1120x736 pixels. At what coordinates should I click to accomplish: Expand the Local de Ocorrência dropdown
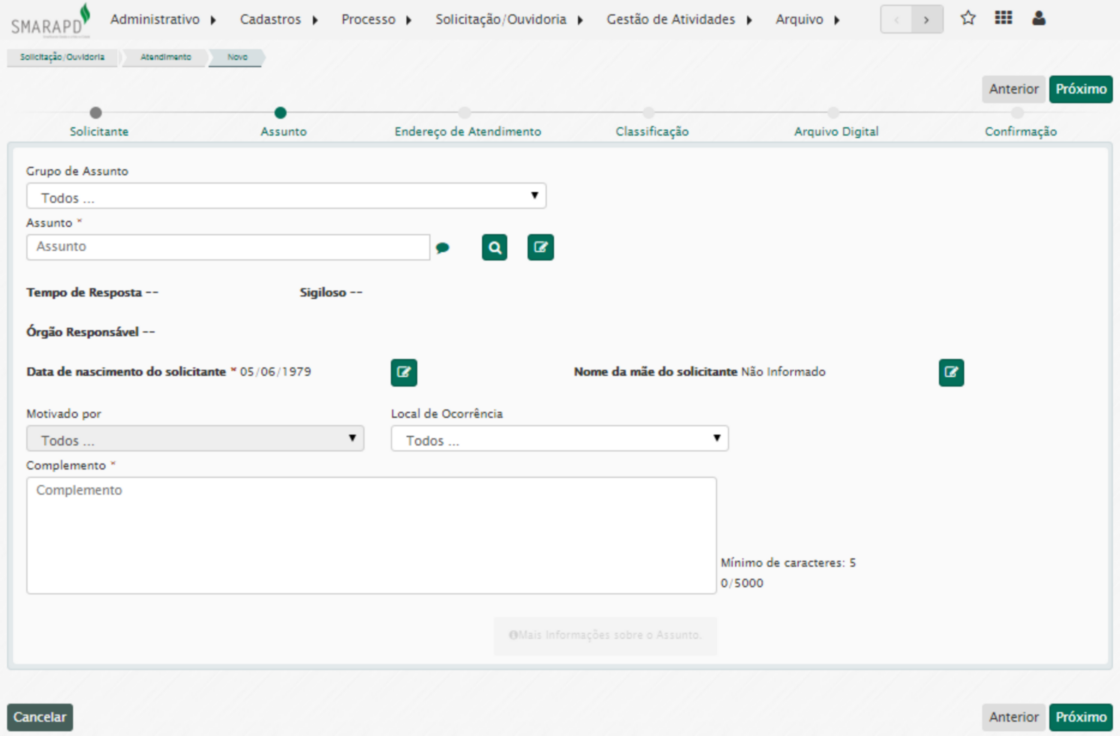[x=559, y=439]
